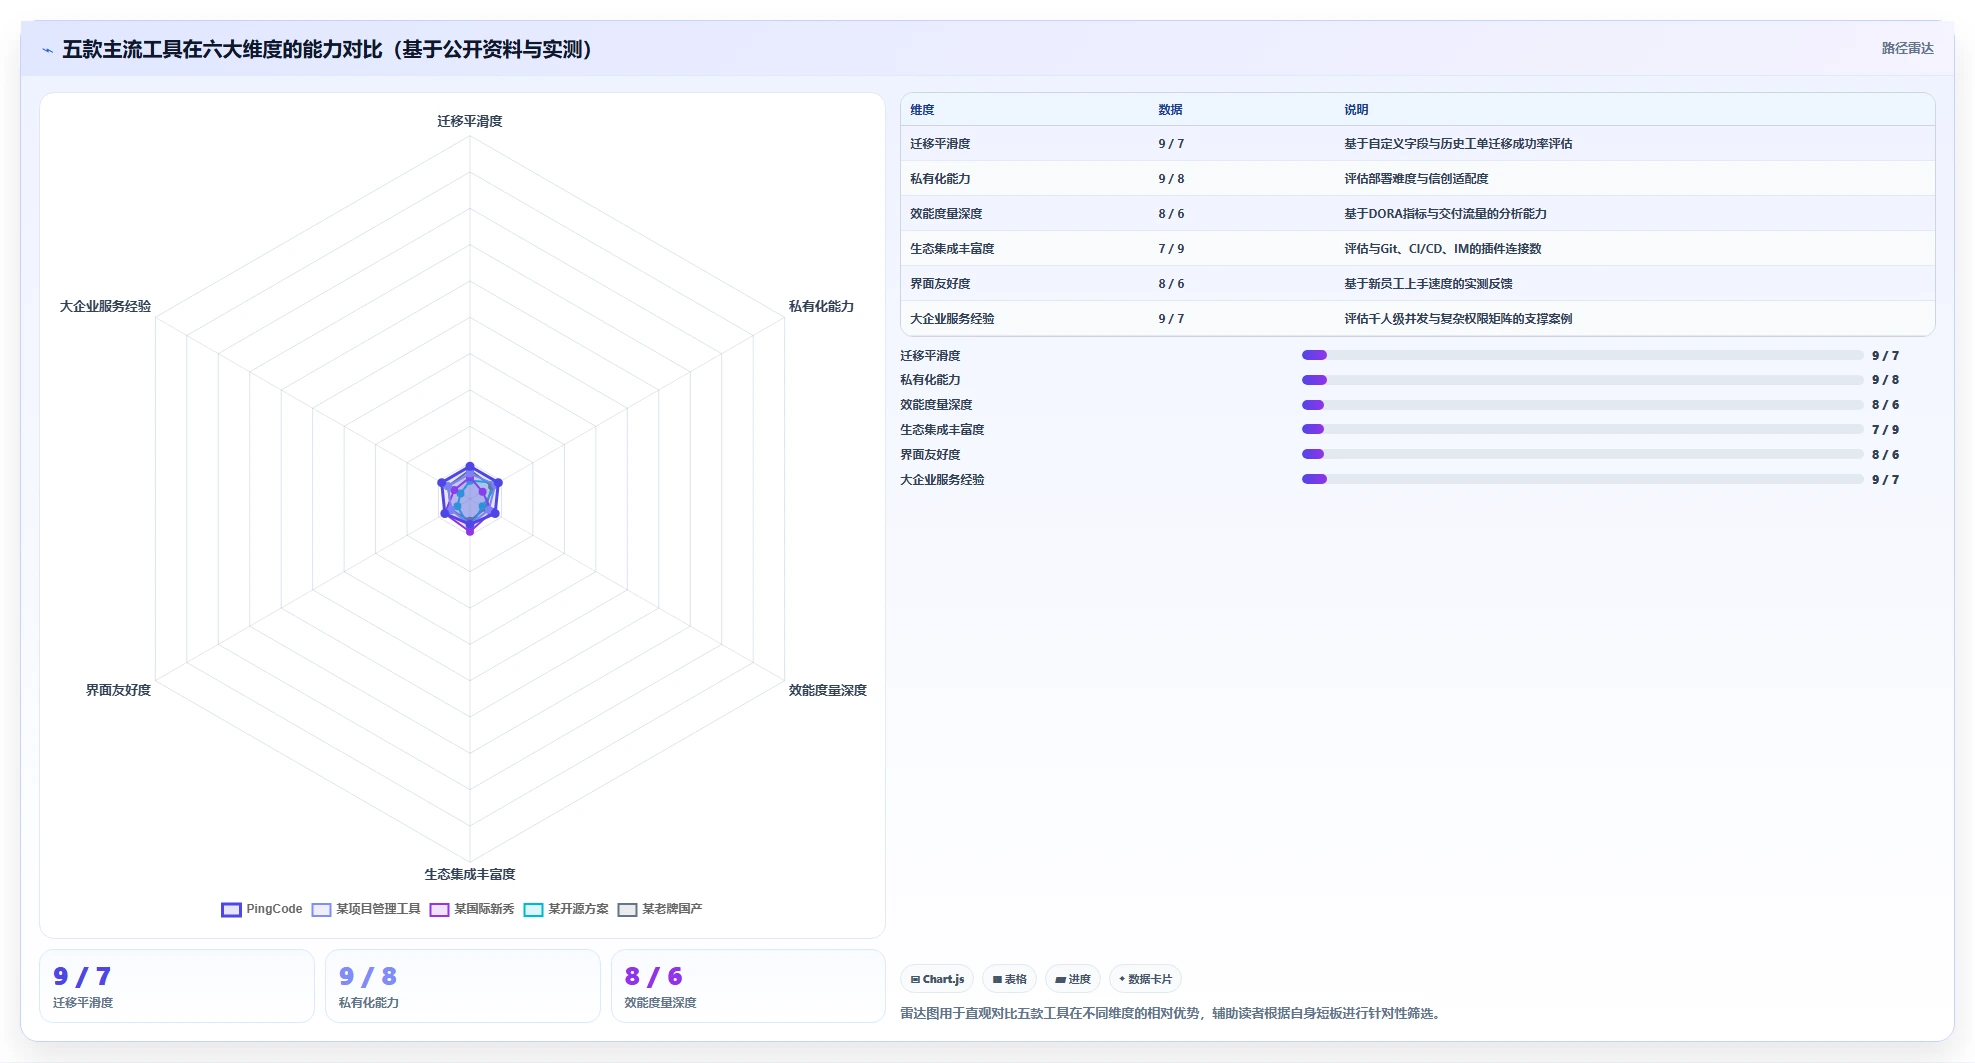Click the description 评估部署难度与信创适配度

tap(1416, 179)
